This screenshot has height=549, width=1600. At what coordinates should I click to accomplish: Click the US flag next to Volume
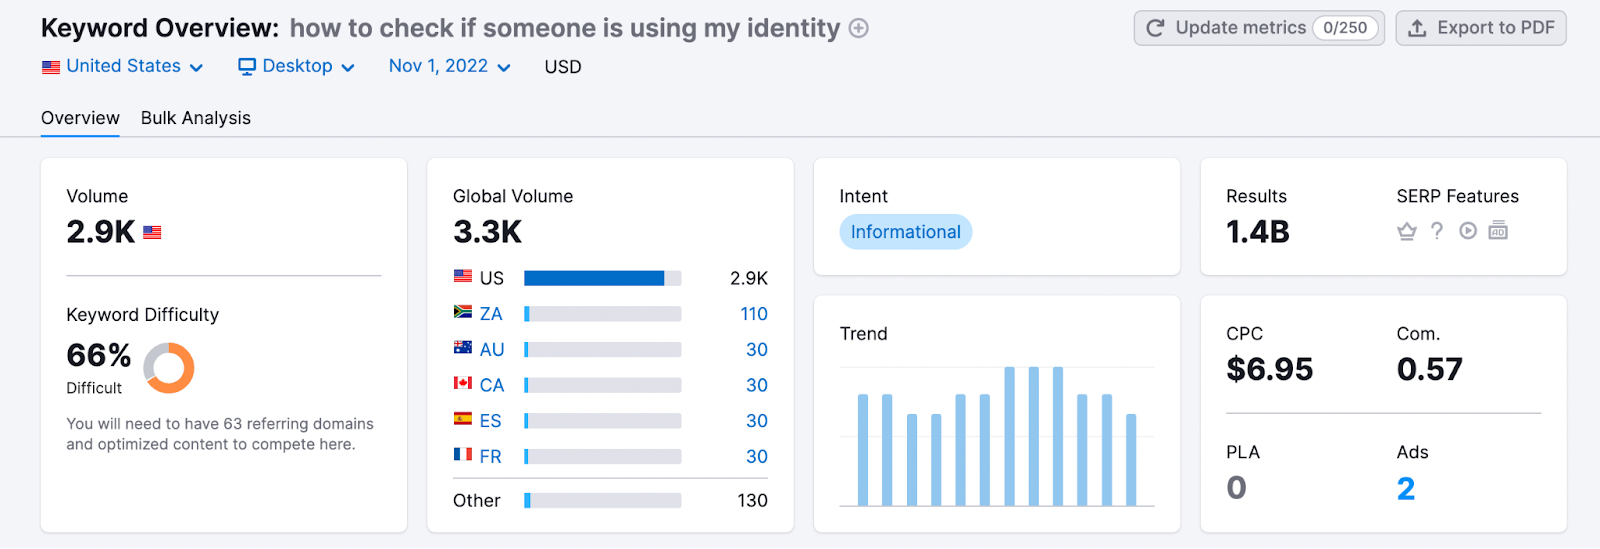click(x=152, y=233)
